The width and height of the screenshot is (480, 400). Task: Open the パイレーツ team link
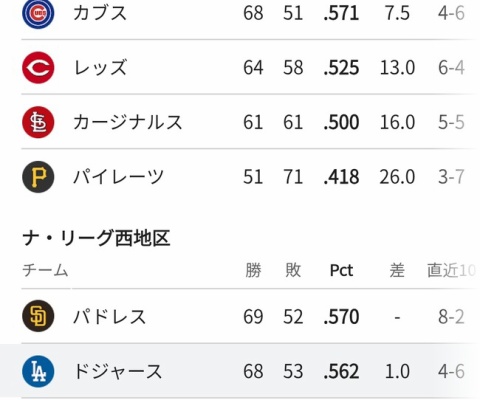coord(118,177)
